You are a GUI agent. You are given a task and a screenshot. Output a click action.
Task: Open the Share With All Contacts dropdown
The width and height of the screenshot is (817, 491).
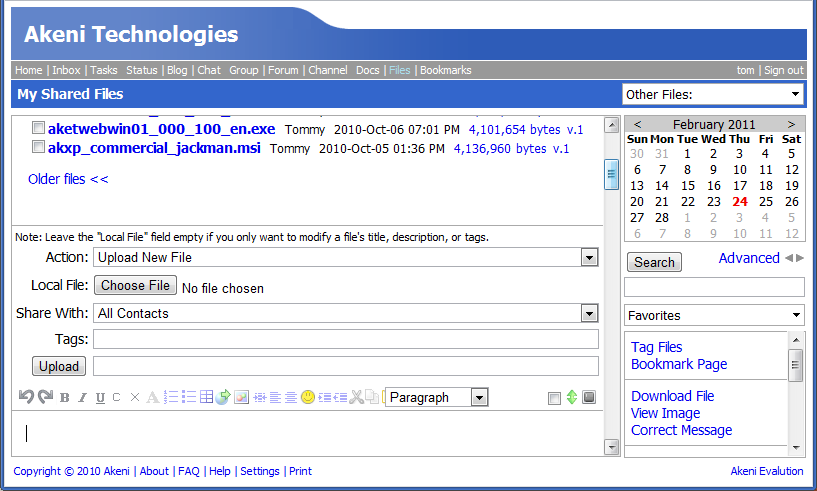[345, 313]
